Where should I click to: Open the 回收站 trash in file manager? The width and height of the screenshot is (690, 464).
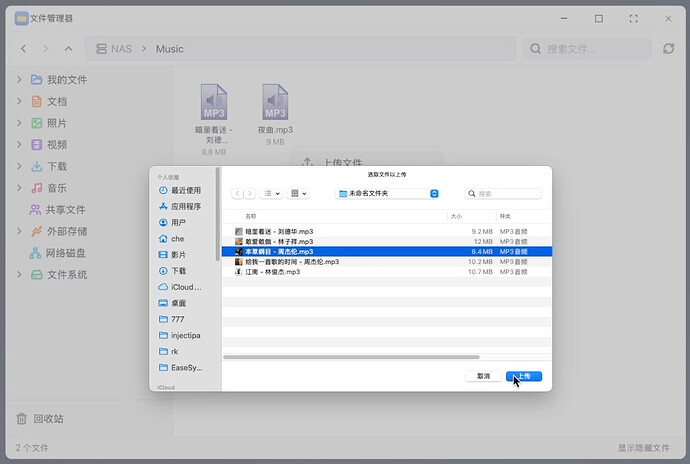point(48,418)
